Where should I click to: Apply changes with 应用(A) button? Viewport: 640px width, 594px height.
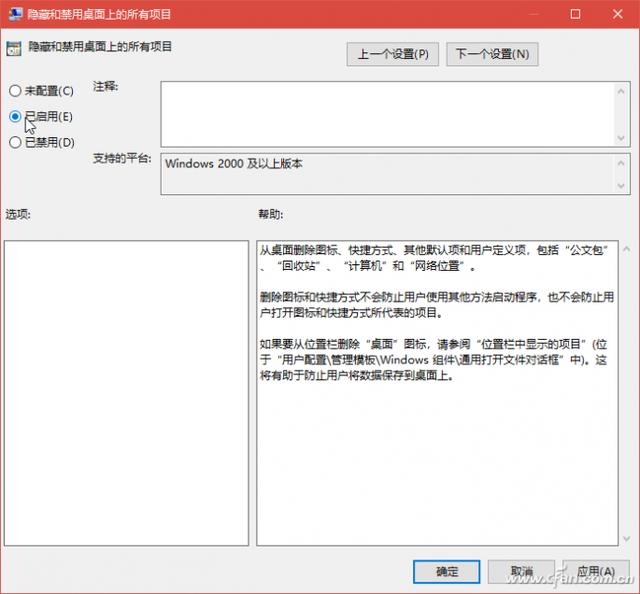596,572
